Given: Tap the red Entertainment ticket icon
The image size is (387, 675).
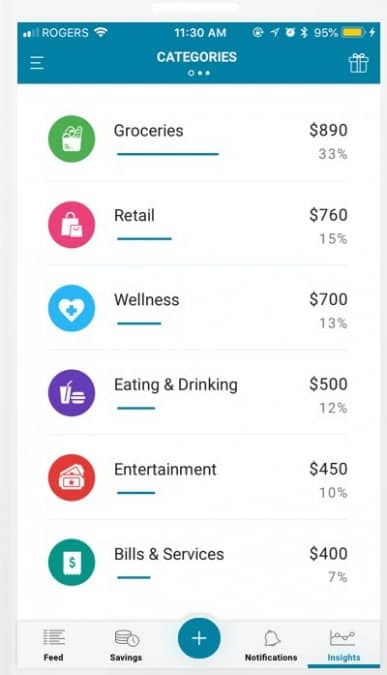Looking at the screenshot, I should (71, 477).
